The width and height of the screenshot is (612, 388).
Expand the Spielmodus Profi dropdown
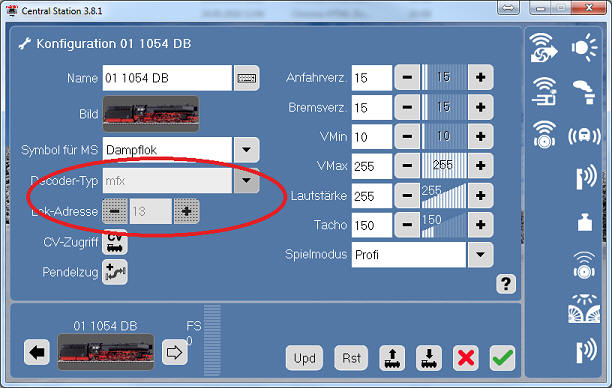[x=480, y=255]
